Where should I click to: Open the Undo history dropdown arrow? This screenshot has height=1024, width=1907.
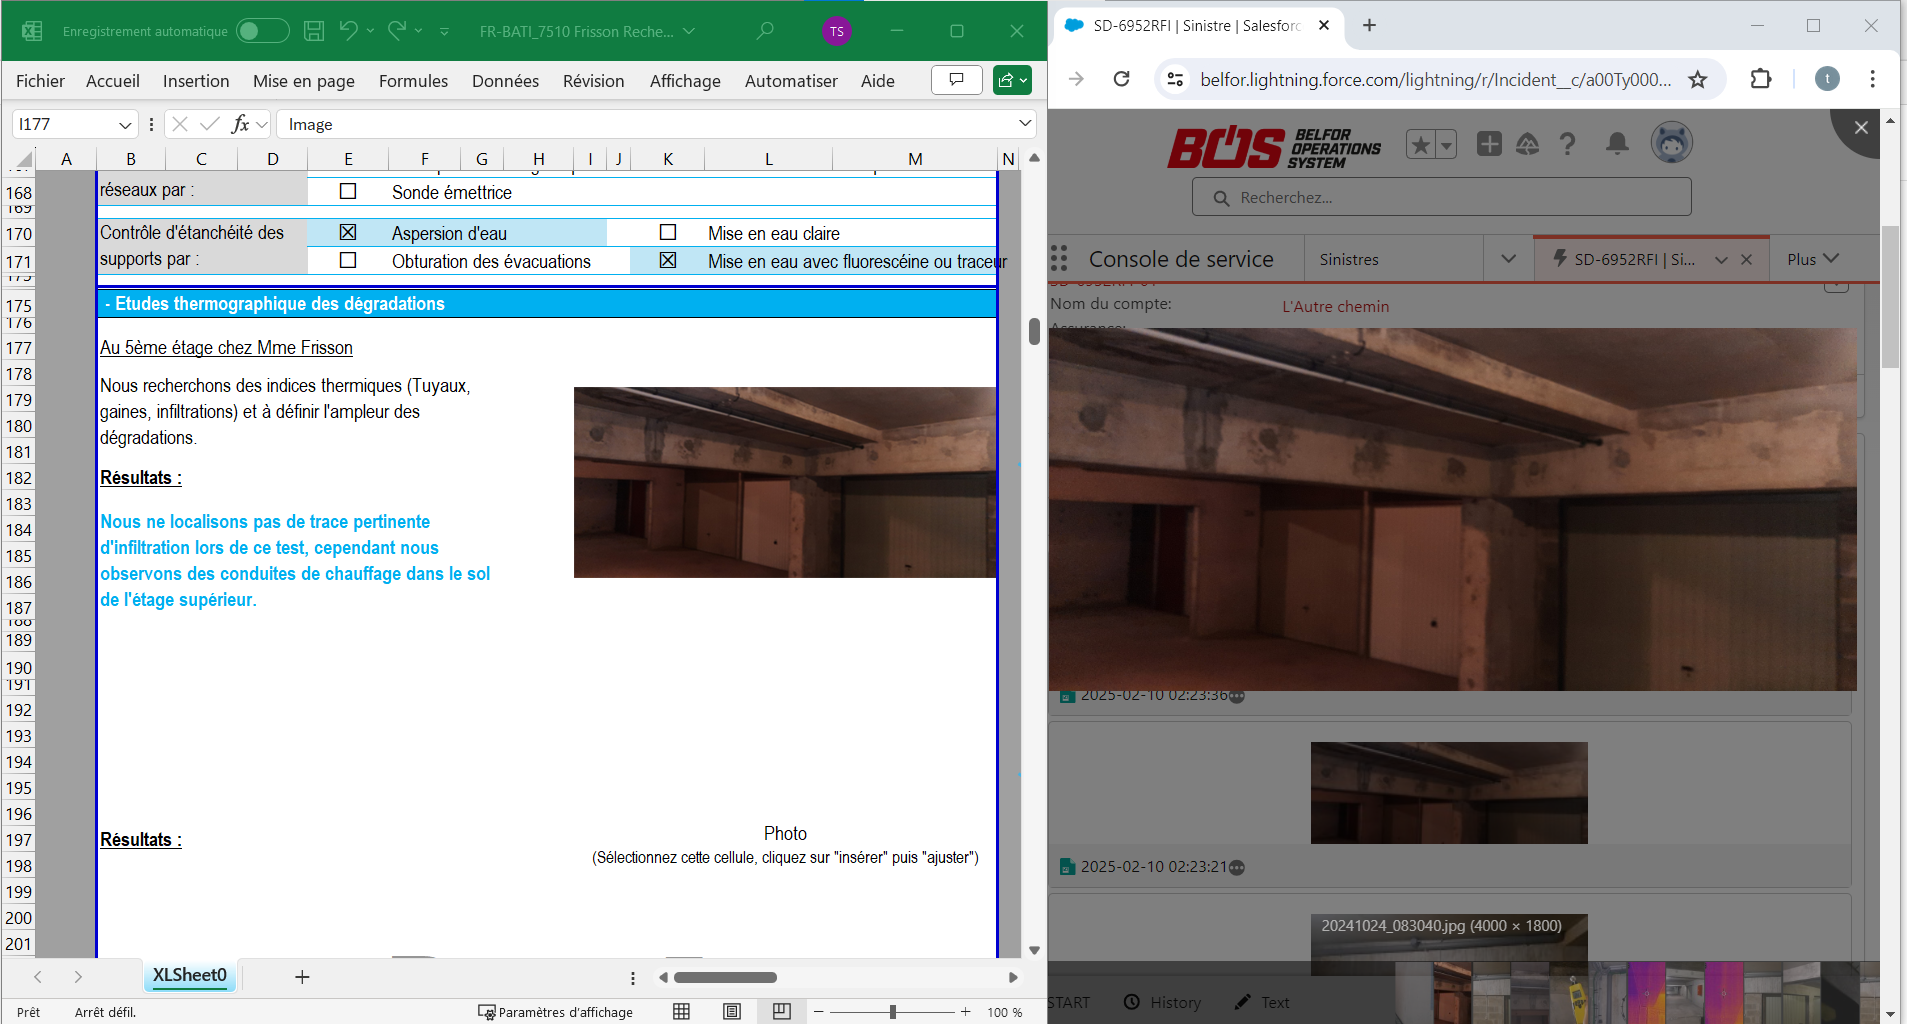point(370,31)
